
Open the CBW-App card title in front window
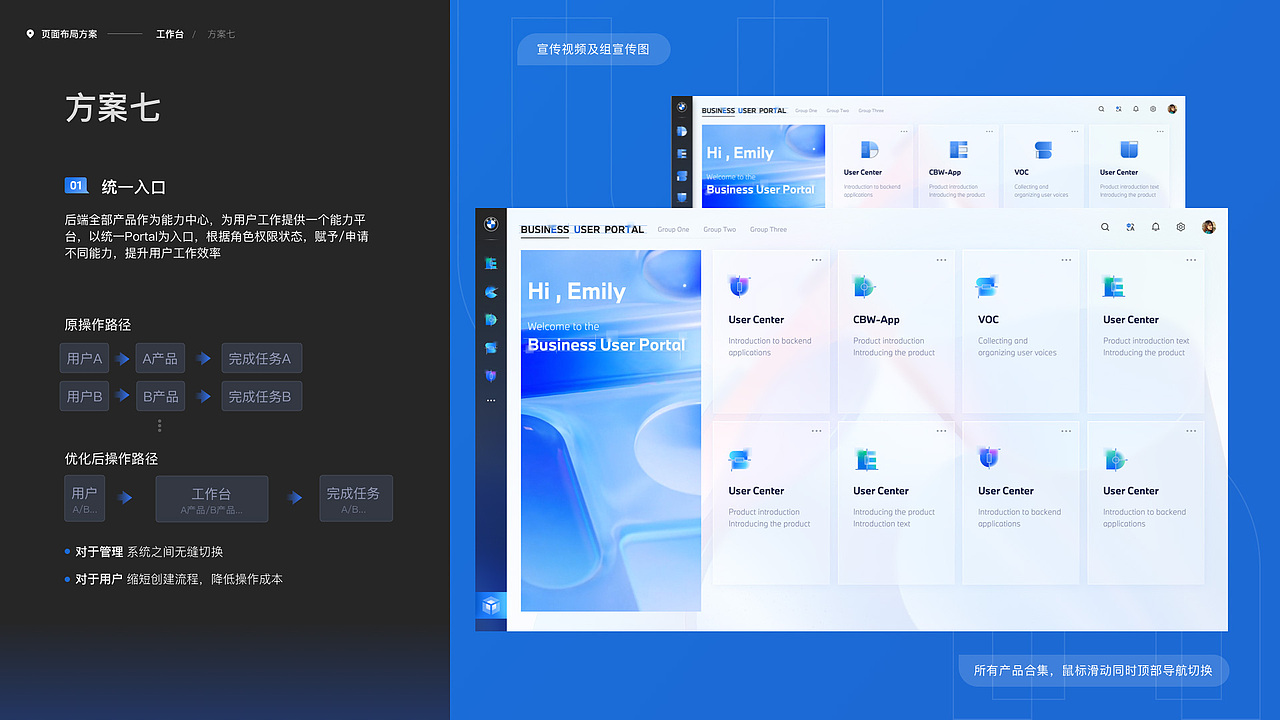point(876,320)
